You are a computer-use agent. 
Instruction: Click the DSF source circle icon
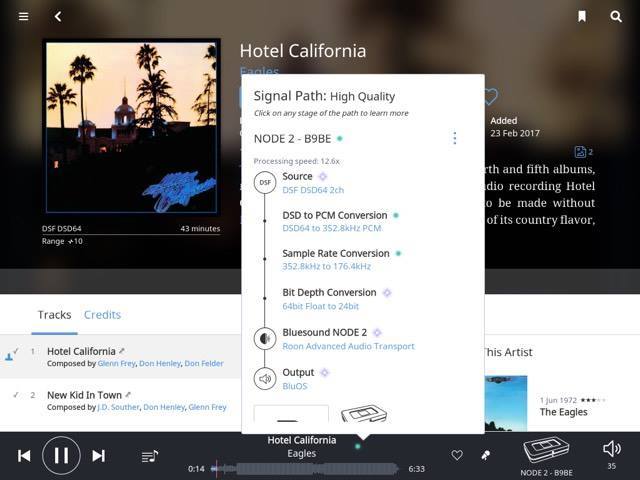[265, 182]
